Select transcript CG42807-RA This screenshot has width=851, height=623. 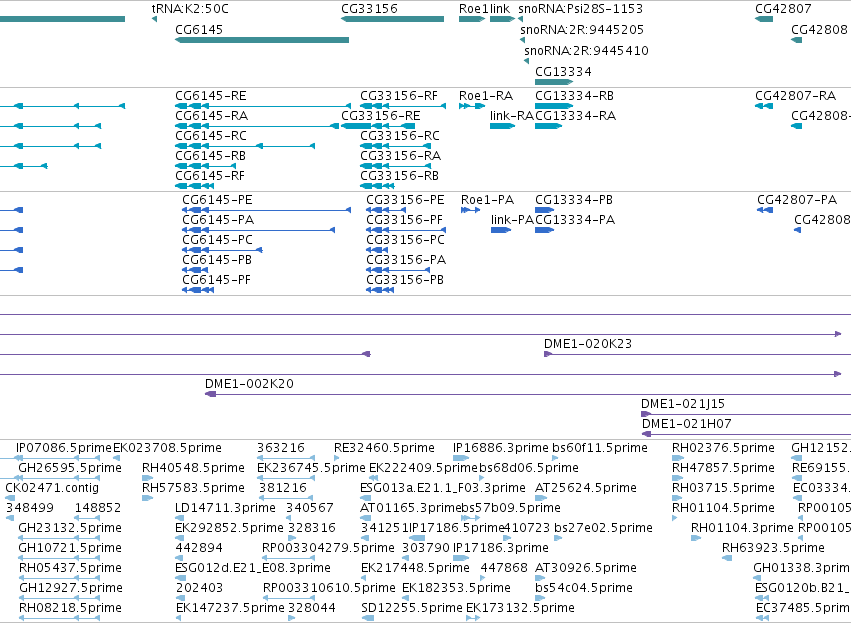(x=764, y=106)
